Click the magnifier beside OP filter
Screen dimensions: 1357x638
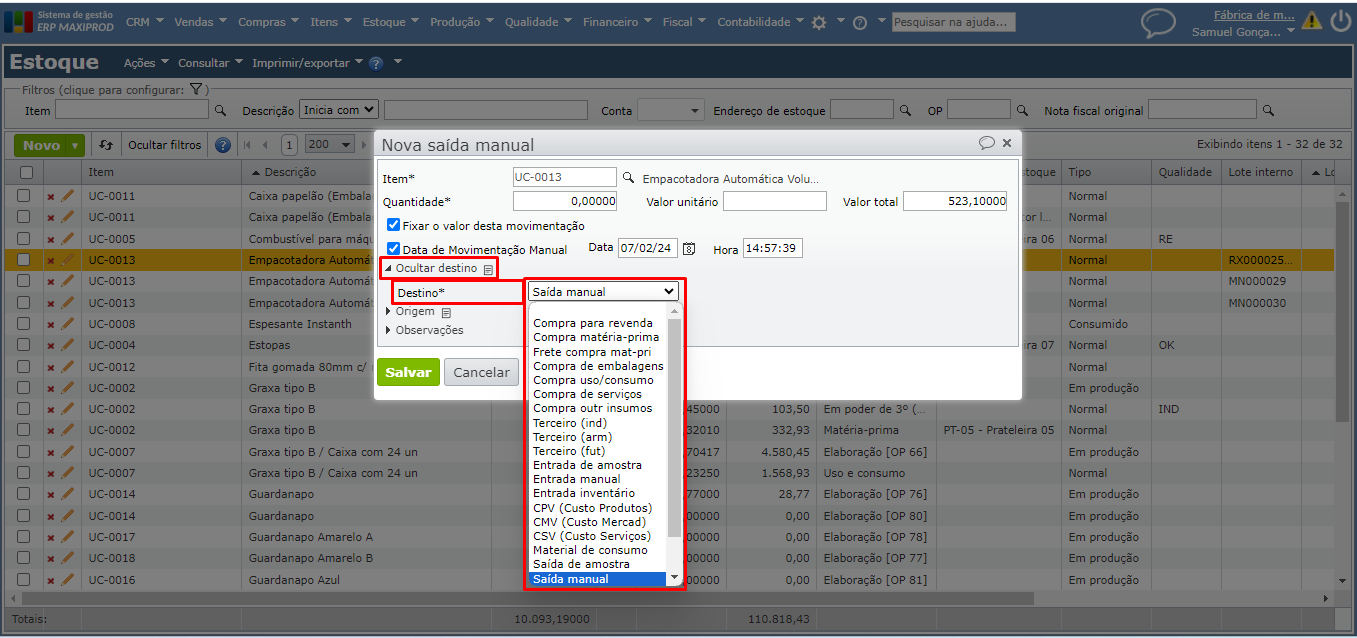pos(1022,110)
